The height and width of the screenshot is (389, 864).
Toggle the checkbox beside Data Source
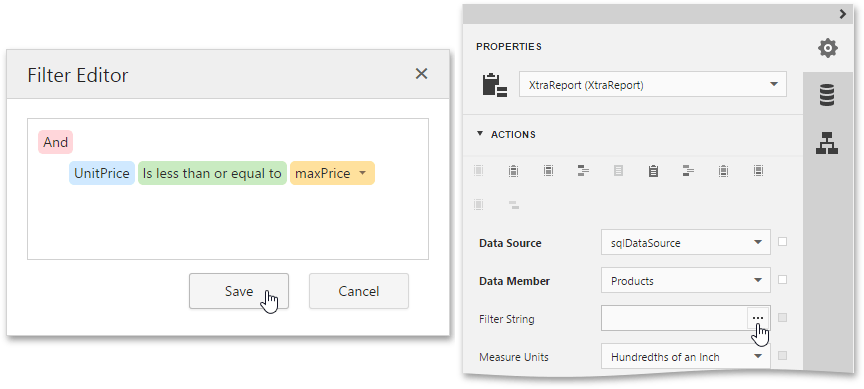click(x=782, y=242)
